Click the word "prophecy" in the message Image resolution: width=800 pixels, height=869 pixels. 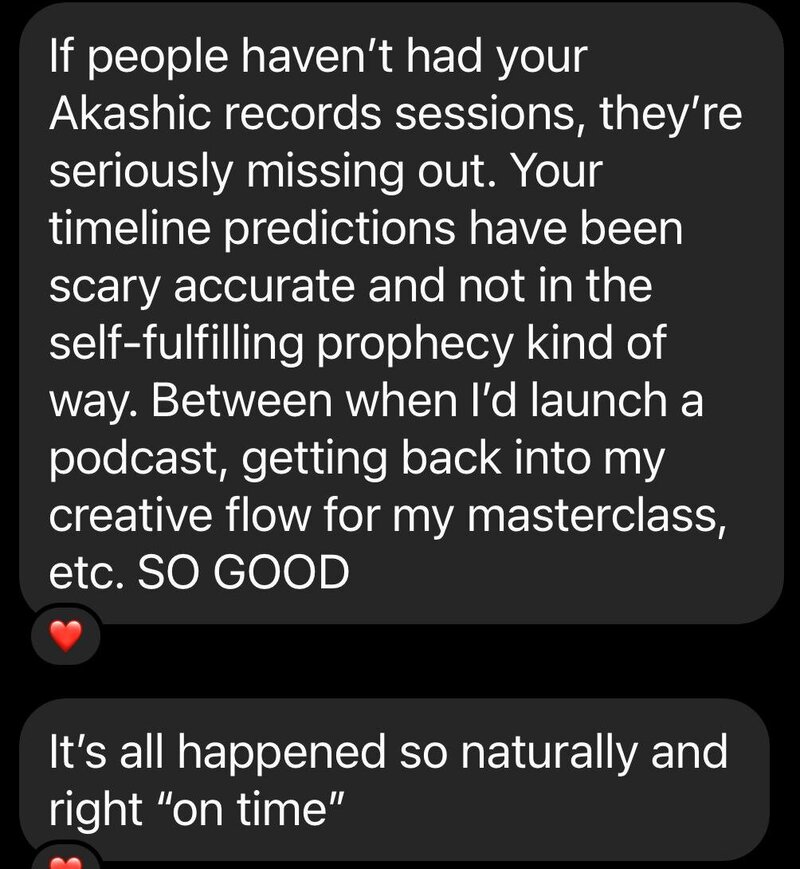[x=415, y=344]
